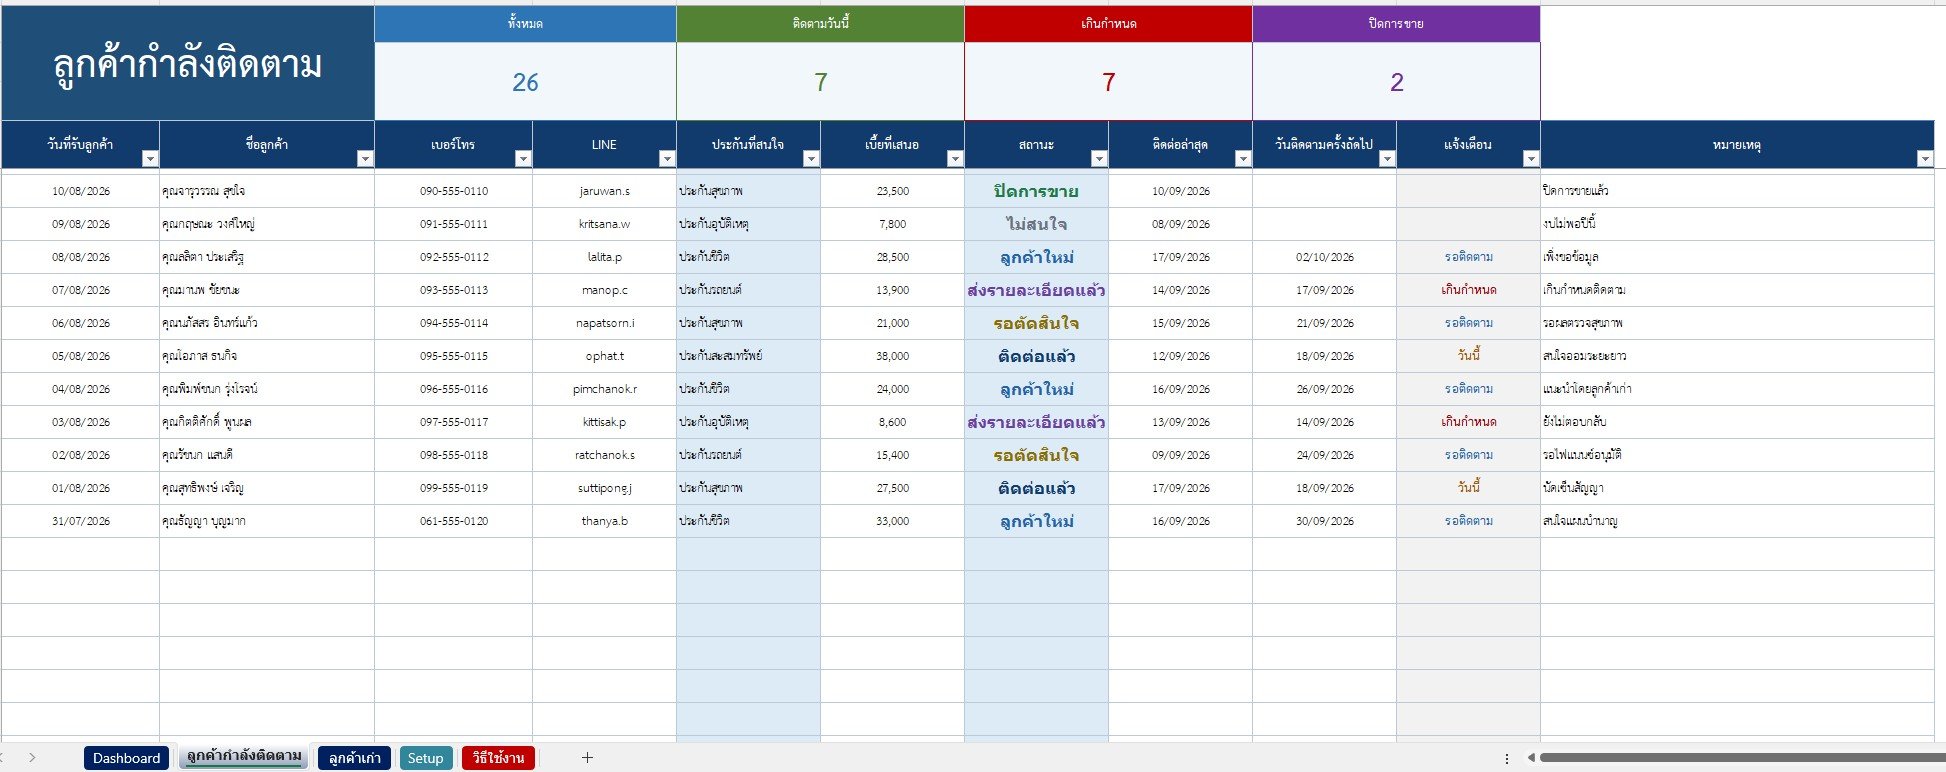Expand the ติดต่อล่าสุด filter arrow
This screenshot has height=772, width=1946.
[x=1243, y=159]
